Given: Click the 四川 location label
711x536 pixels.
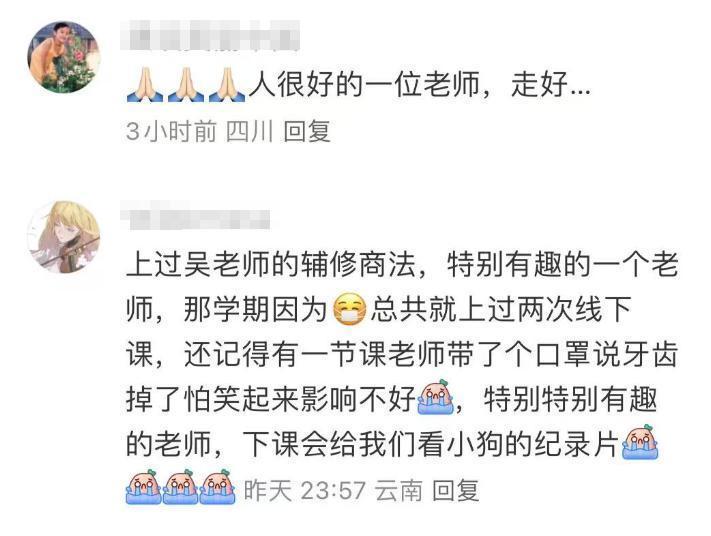Looking at the screenshot, I should [249, 132].
